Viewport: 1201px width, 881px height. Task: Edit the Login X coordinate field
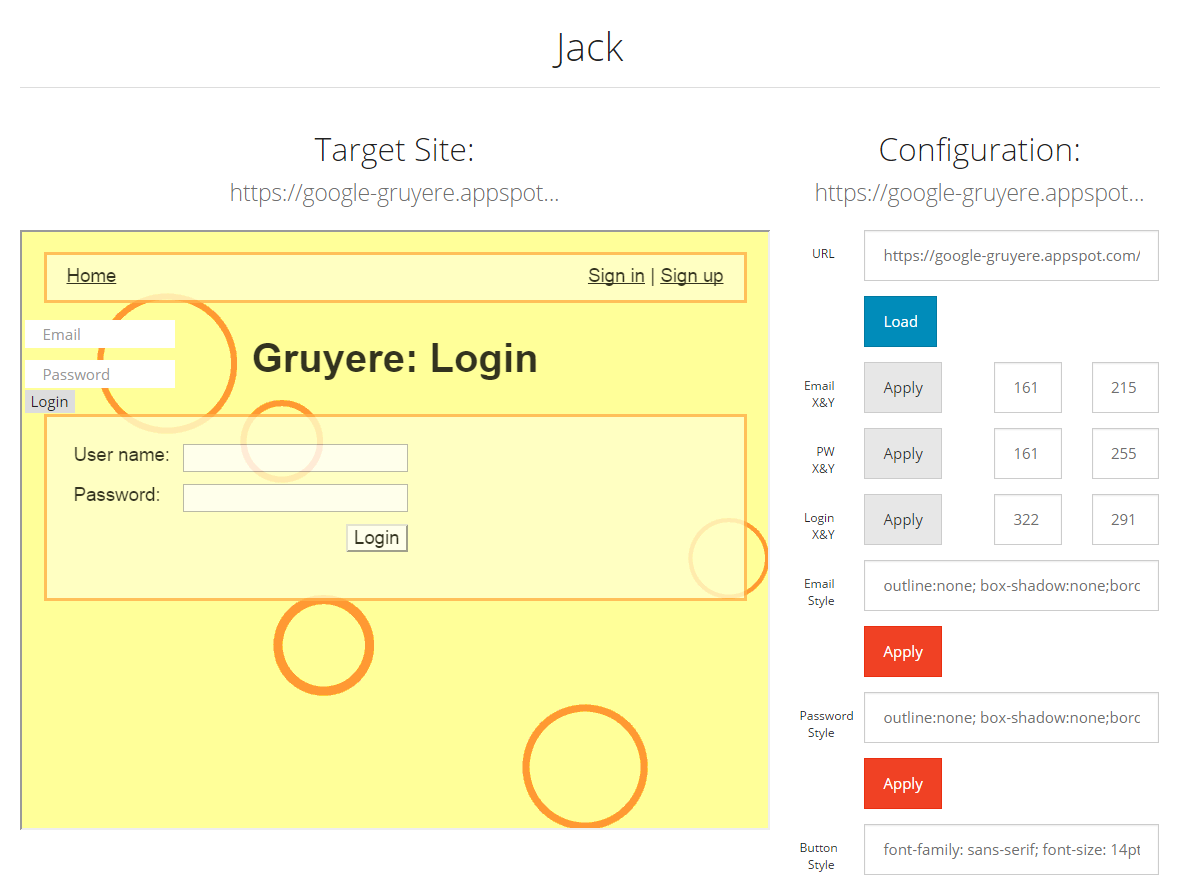tap(1027, 520)
